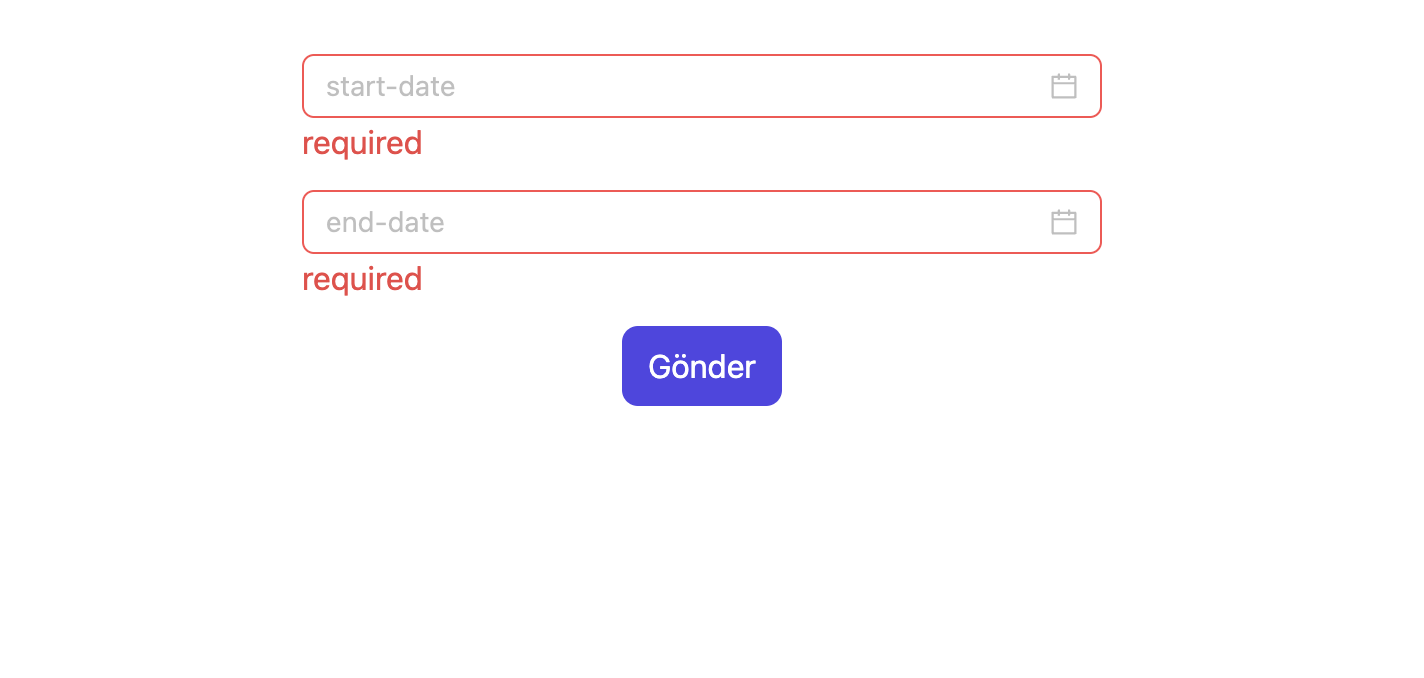Click the calendar icon beside start-date field

tap(1063, 86)
